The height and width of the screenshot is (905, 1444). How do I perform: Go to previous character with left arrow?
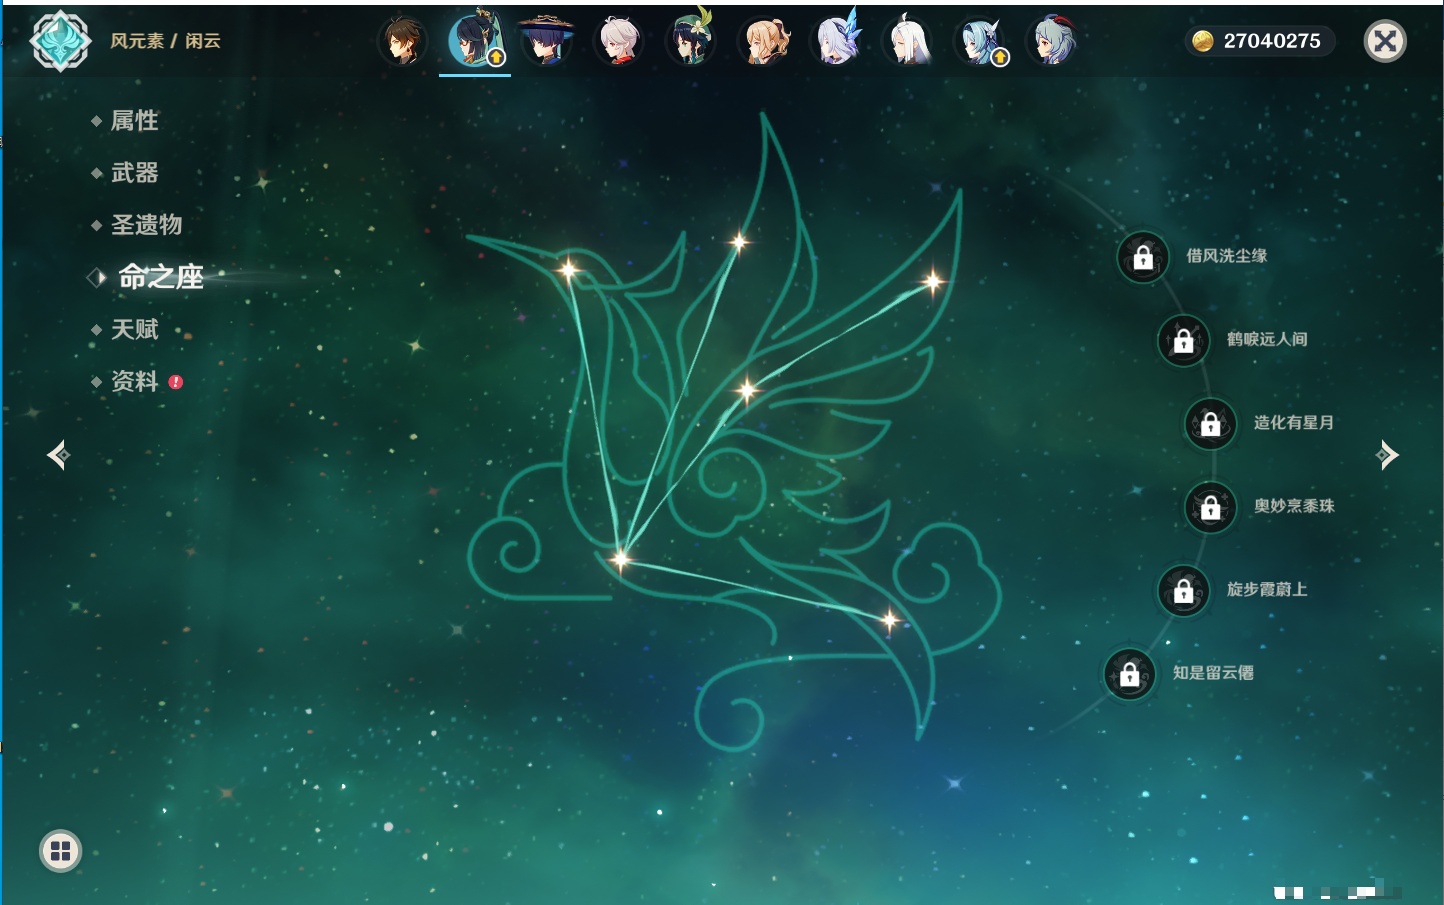58,455
